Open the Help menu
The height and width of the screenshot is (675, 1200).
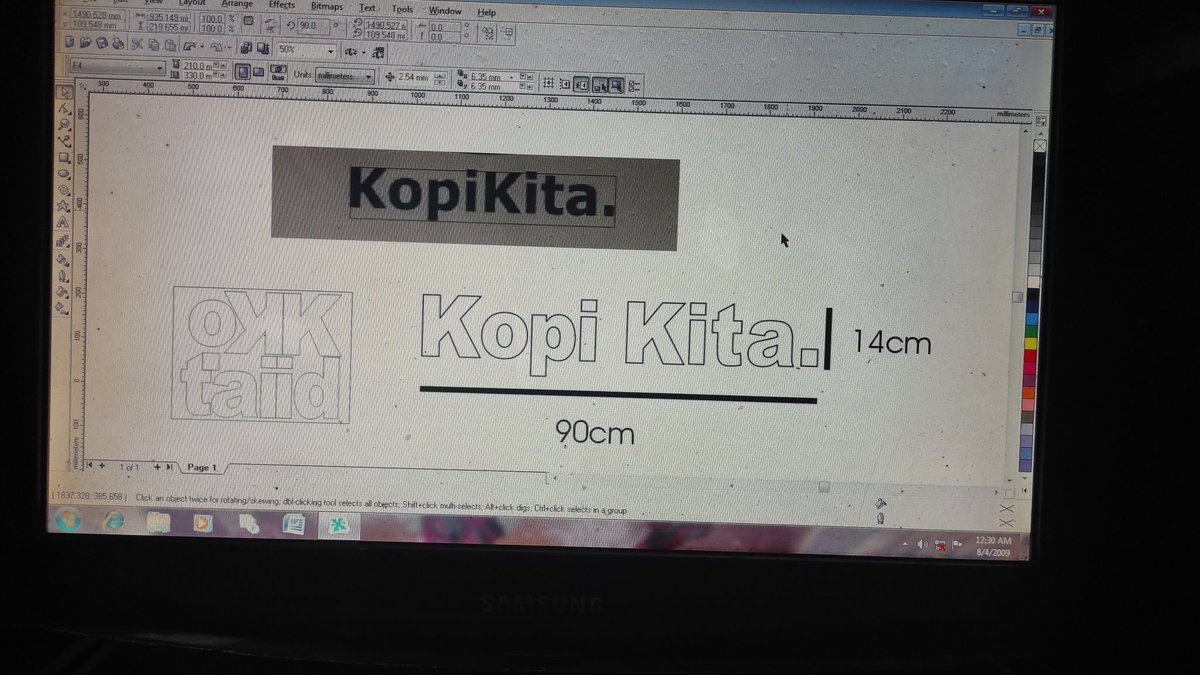click(486, 12)
